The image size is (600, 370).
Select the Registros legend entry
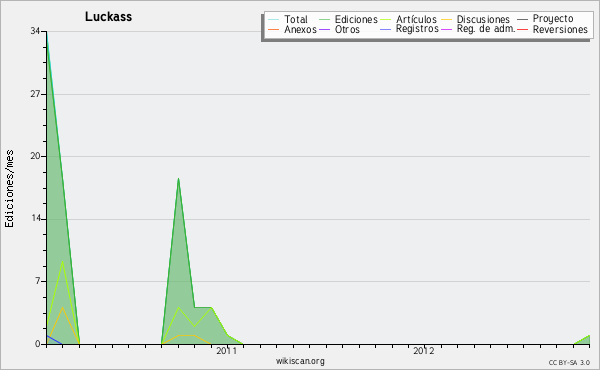[417, 29]
